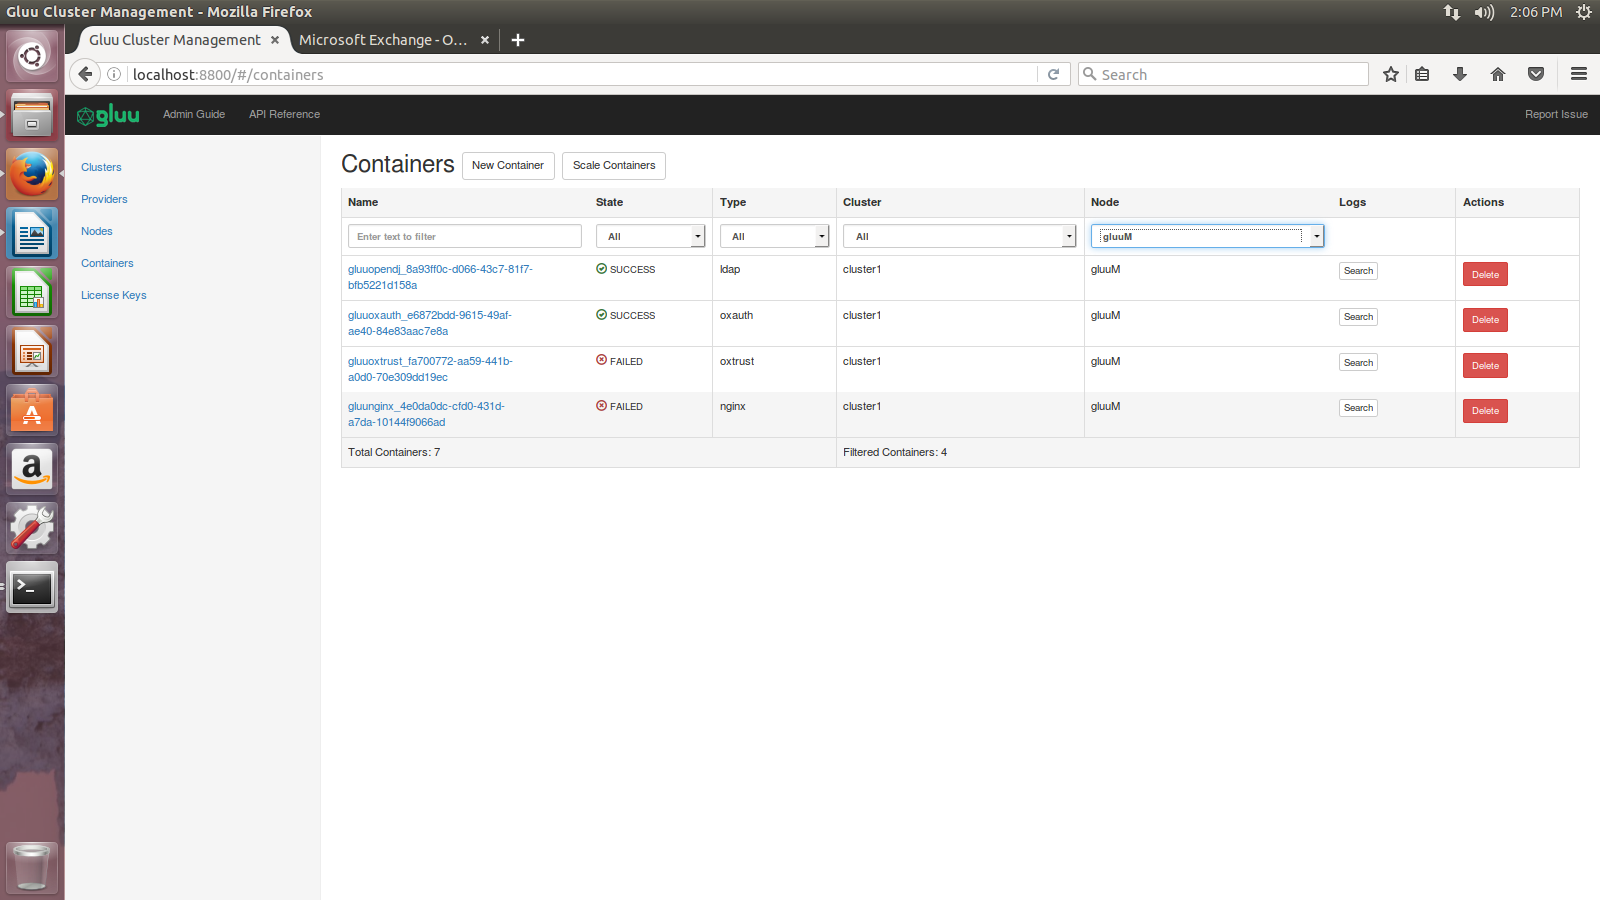Close the Microsoft Exchange tab
This screenshot has width=1600, height=900.
click(485, 40)
